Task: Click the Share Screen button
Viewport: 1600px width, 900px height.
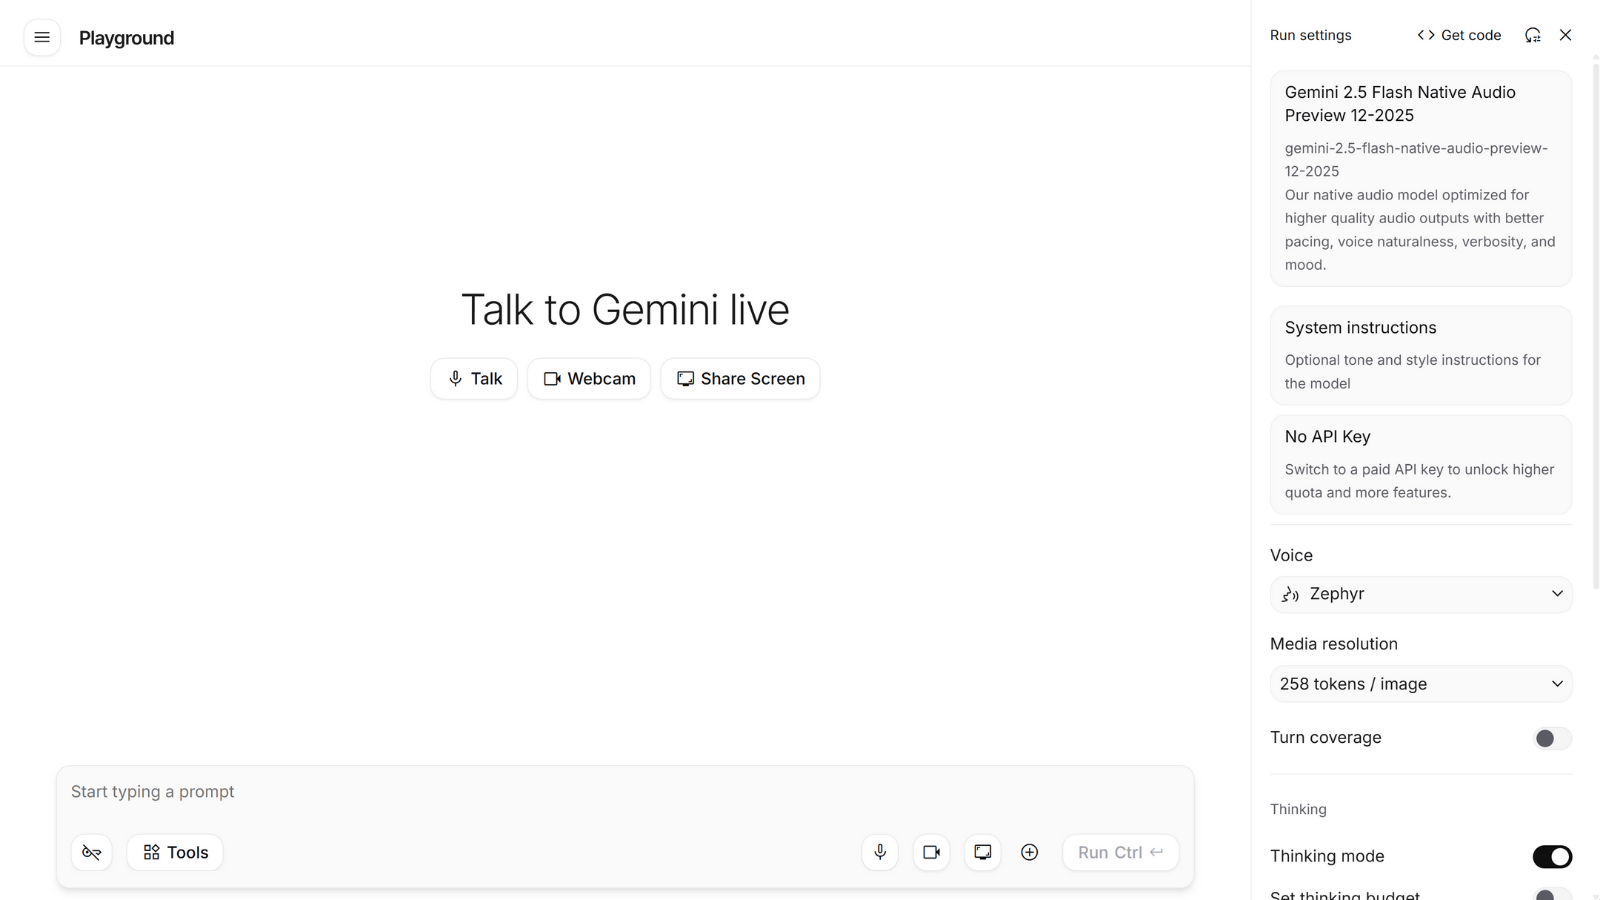Action: [x=740, y=379]
